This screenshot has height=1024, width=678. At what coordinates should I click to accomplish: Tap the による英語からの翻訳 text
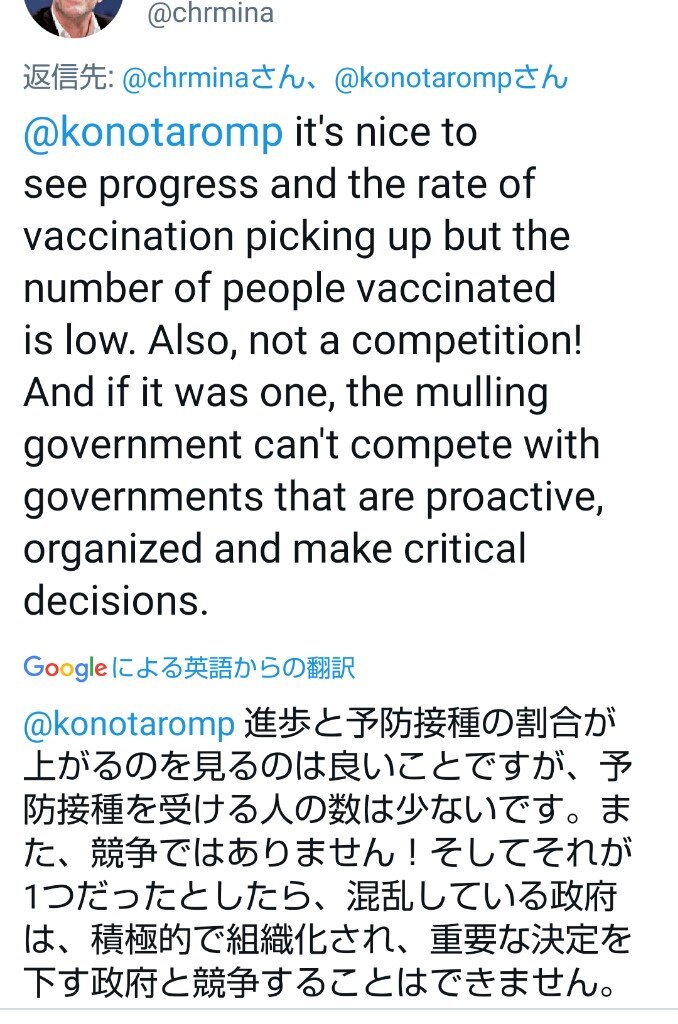tap(233, 667)
